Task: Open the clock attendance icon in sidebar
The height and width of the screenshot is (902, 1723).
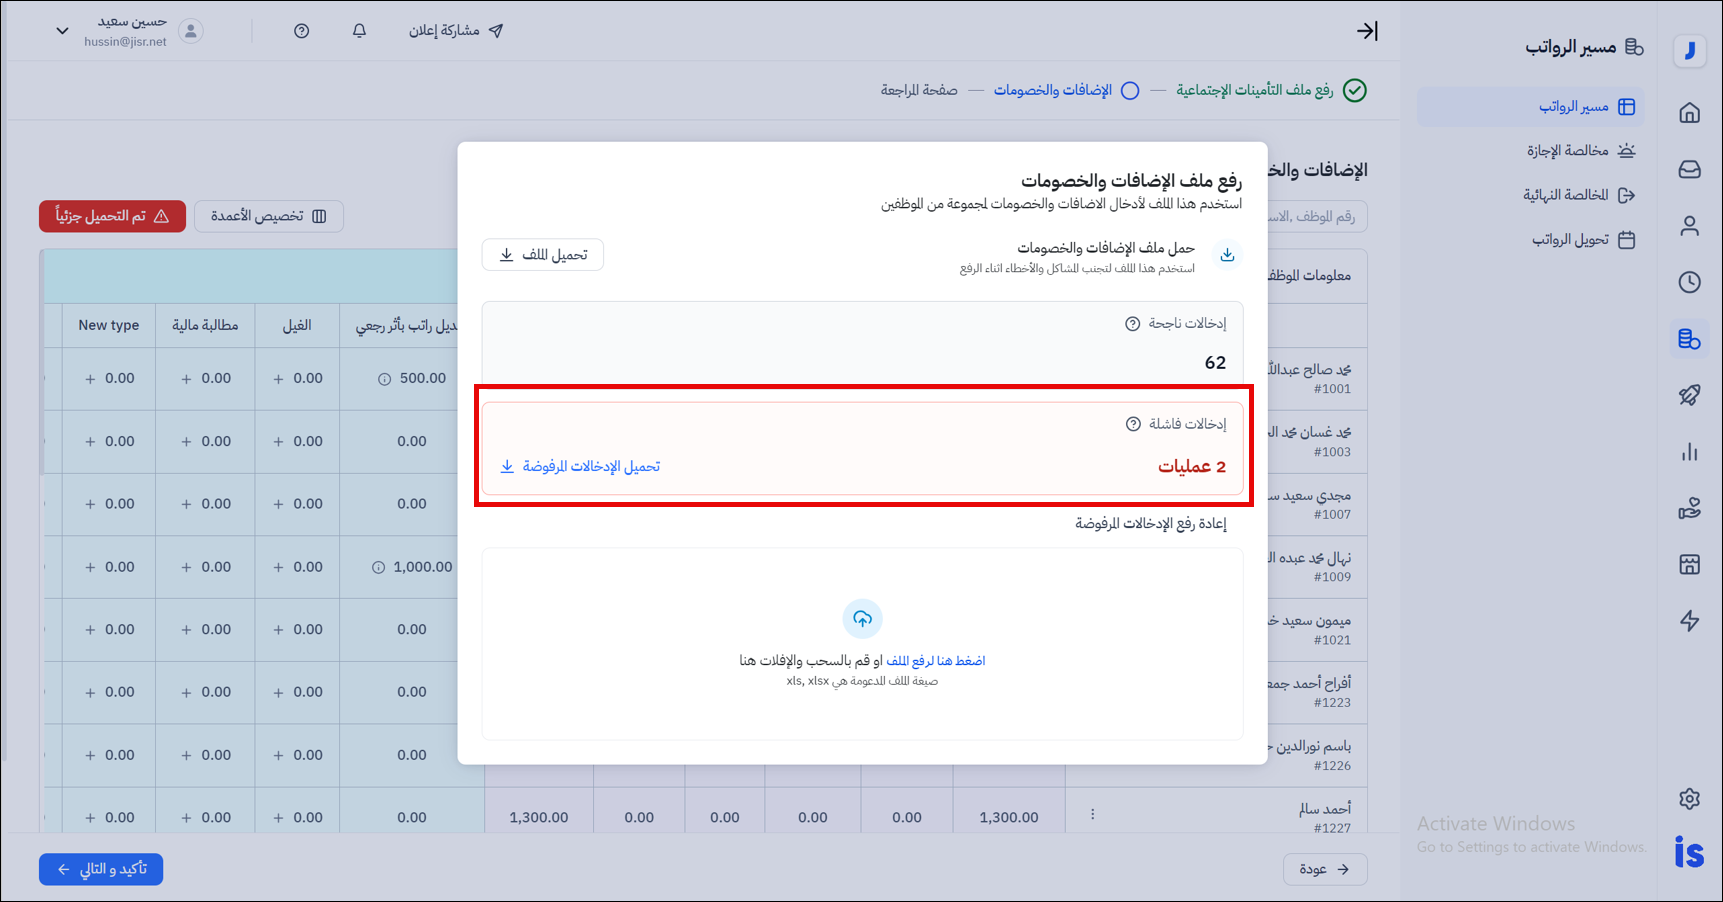Action: (1689, 282)
